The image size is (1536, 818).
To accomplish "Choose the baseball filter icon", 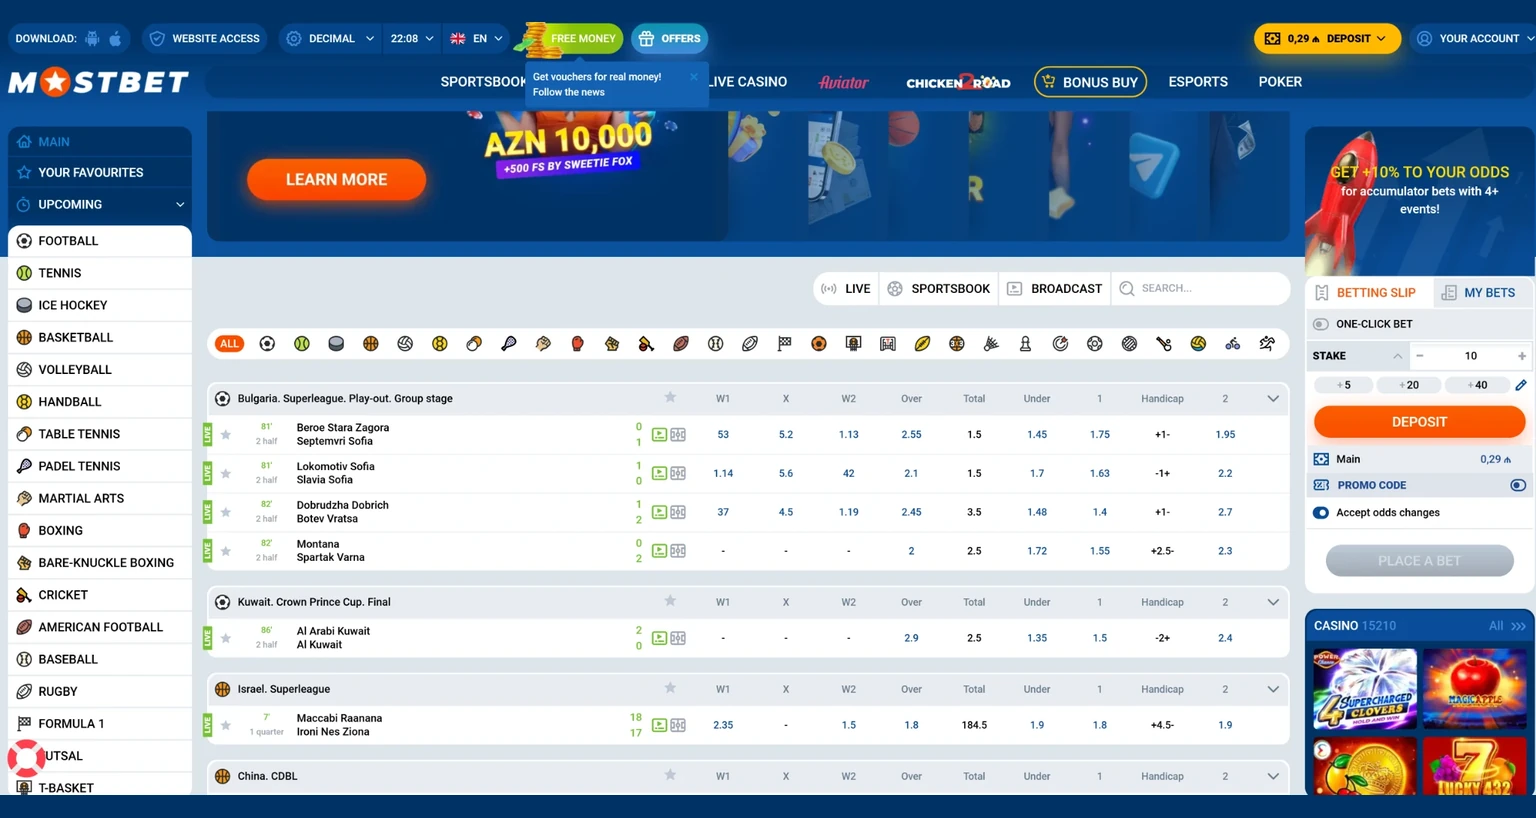I will [x=716, y=344].
